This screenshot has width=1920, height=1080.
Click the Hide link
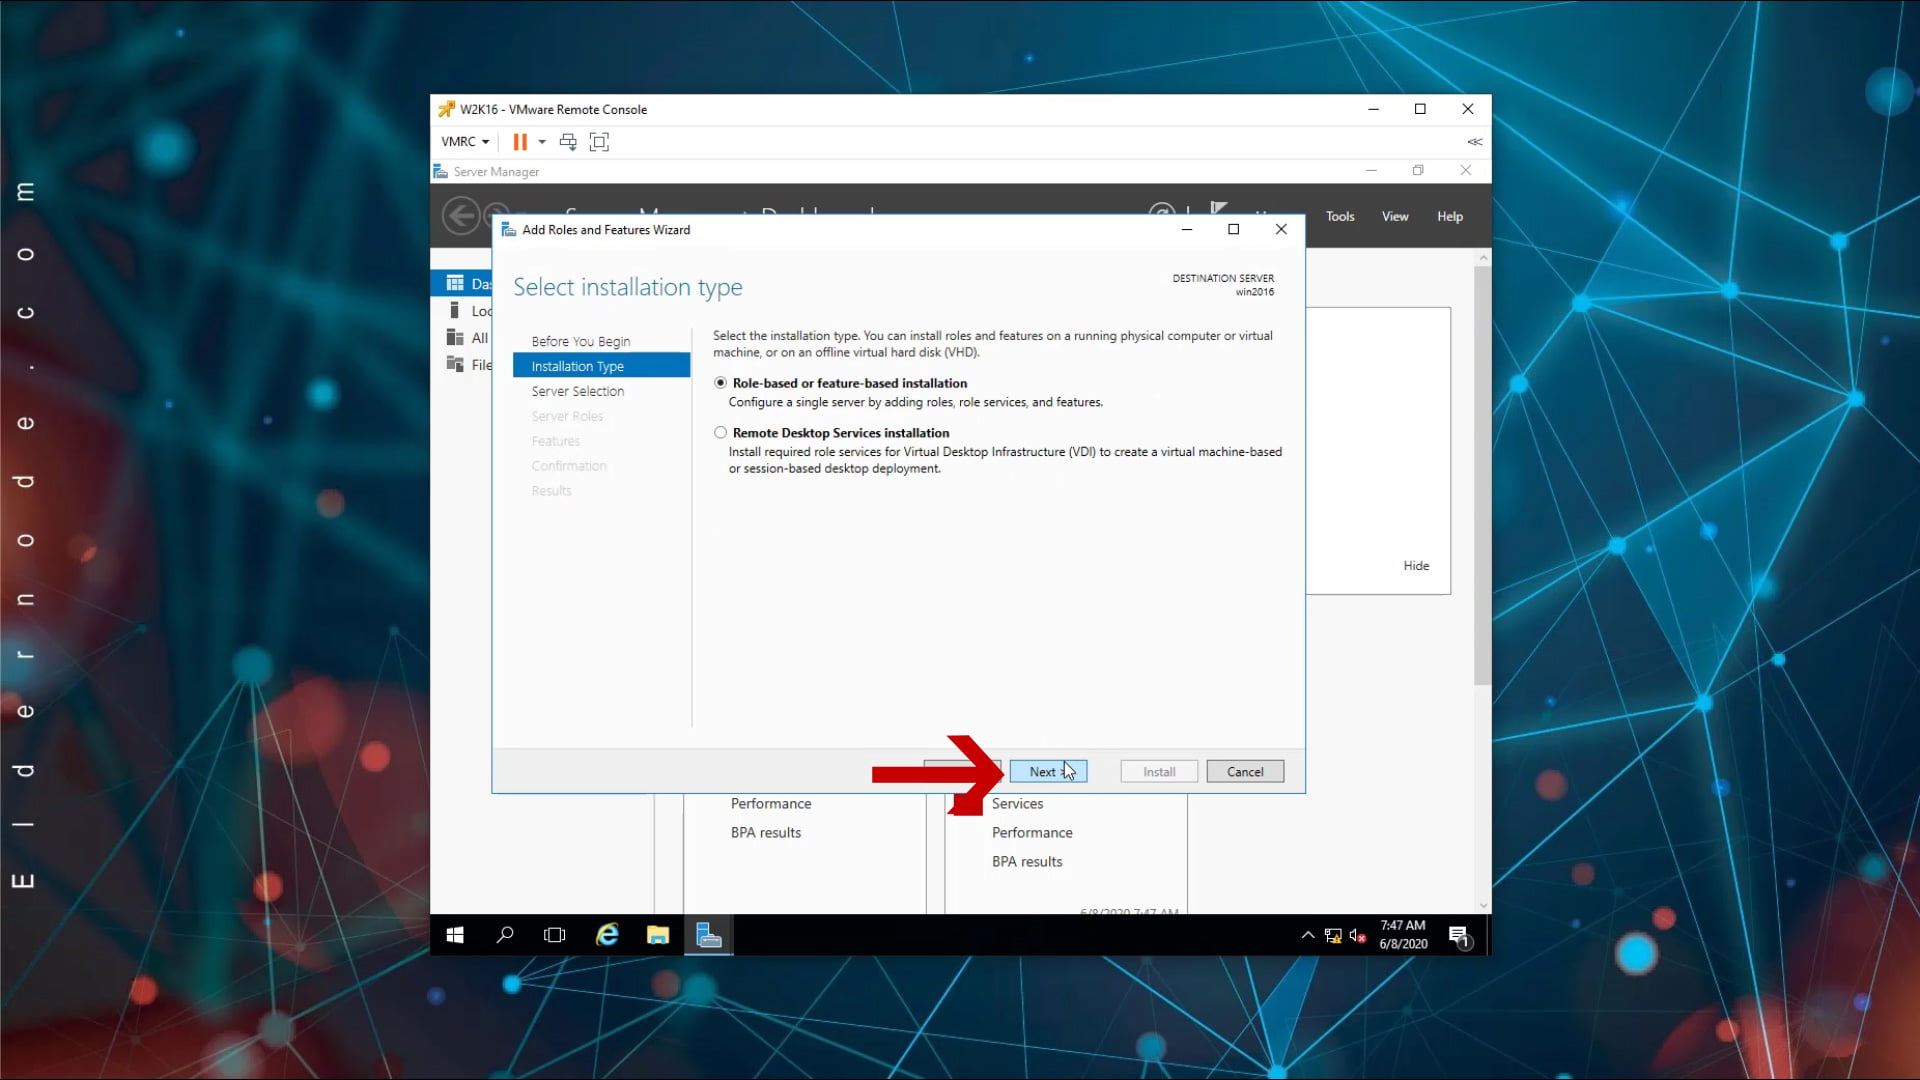click(1415, 566)
